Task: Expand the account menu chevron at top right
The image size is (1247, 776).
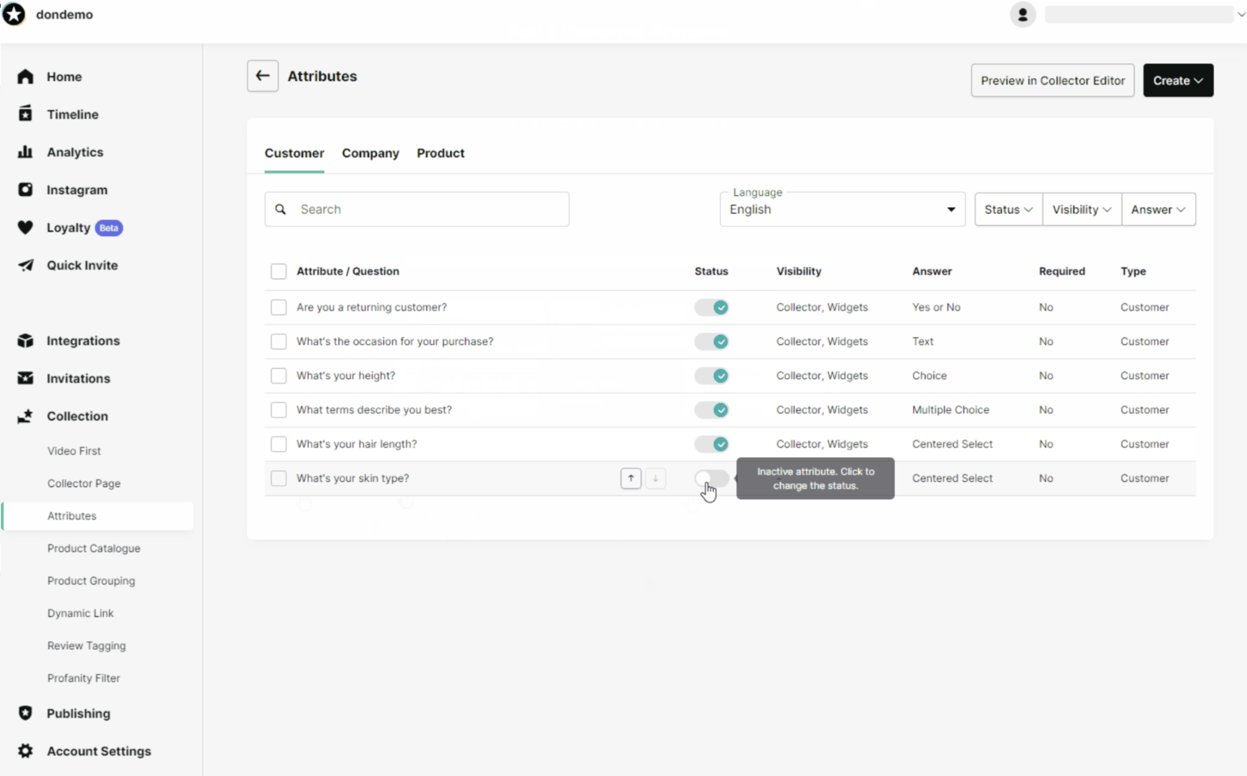Action: (1241, 15)
